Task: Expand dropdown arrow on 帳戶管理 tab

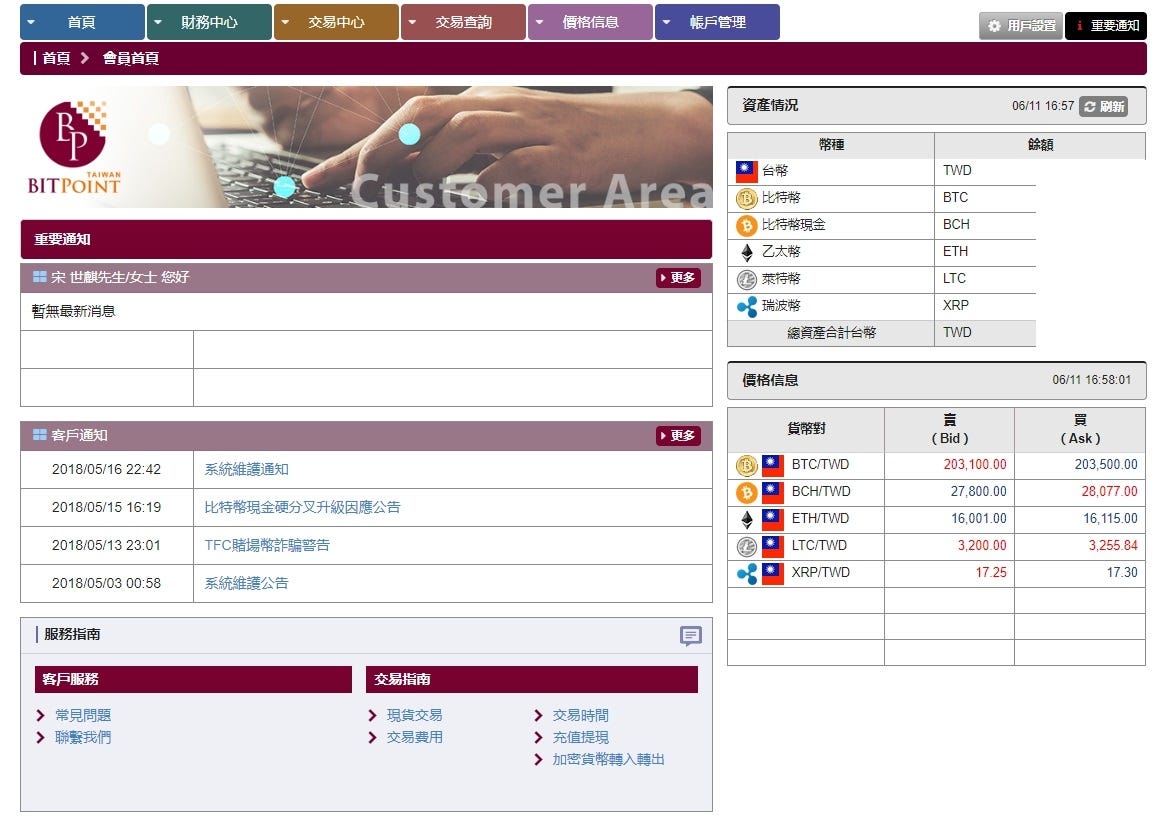Action: tap(667, 22)
